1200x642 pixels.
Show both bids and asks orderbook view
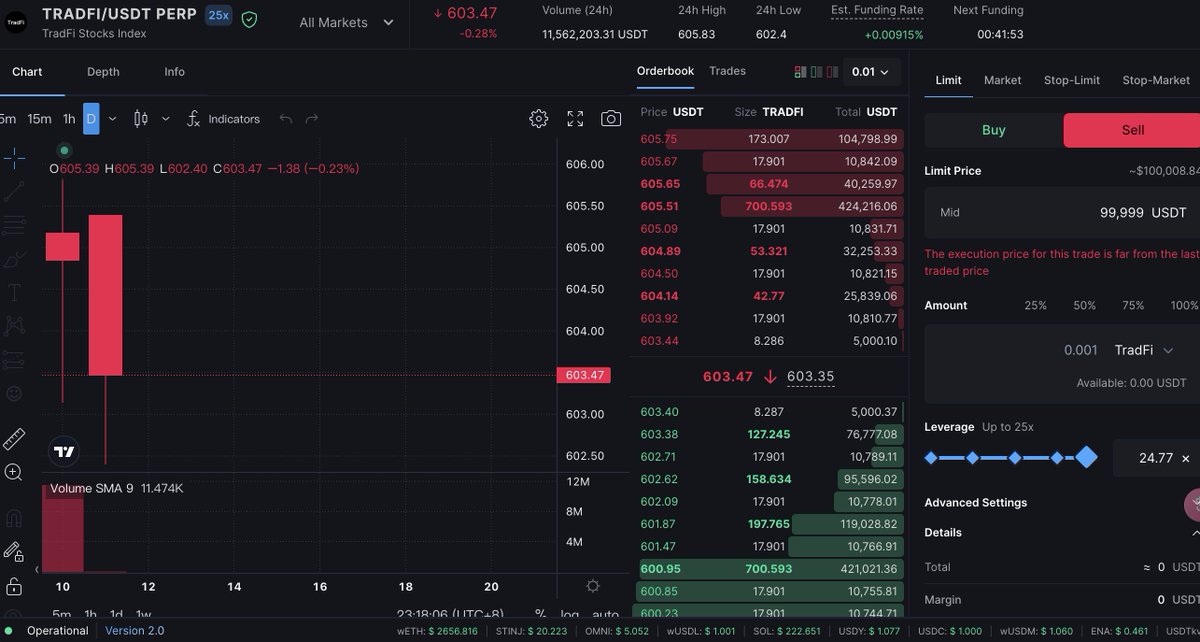click(x=799, y=72)
